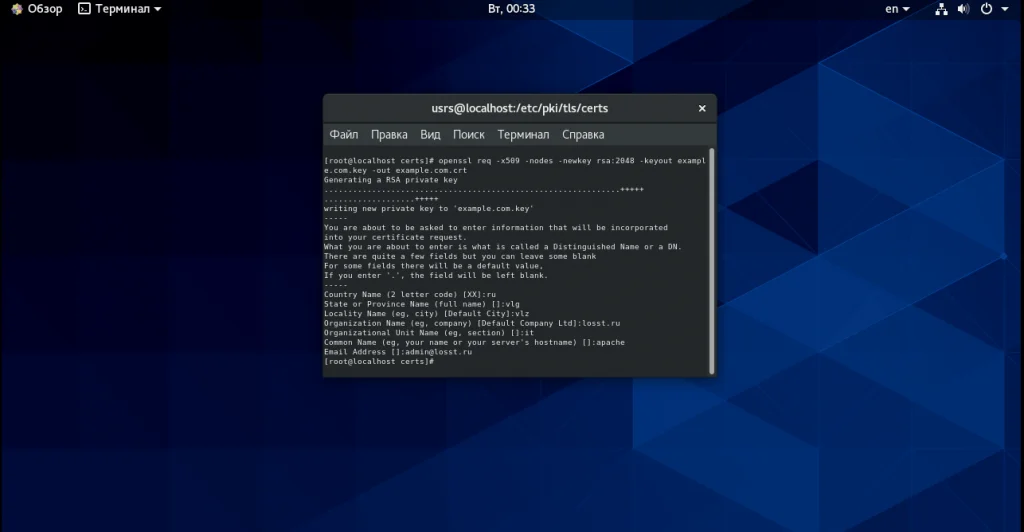The height and width of the screenshot is (532, 1024).
Task: Open the en keyboard layout dropdown
Action: [x=897, y=9]
